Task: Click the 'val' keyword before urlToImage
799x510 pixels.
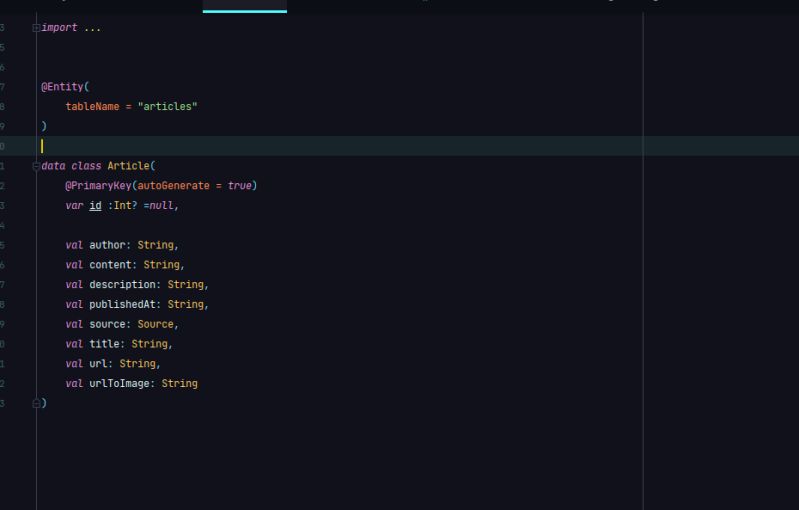Action: pos(74,384)
